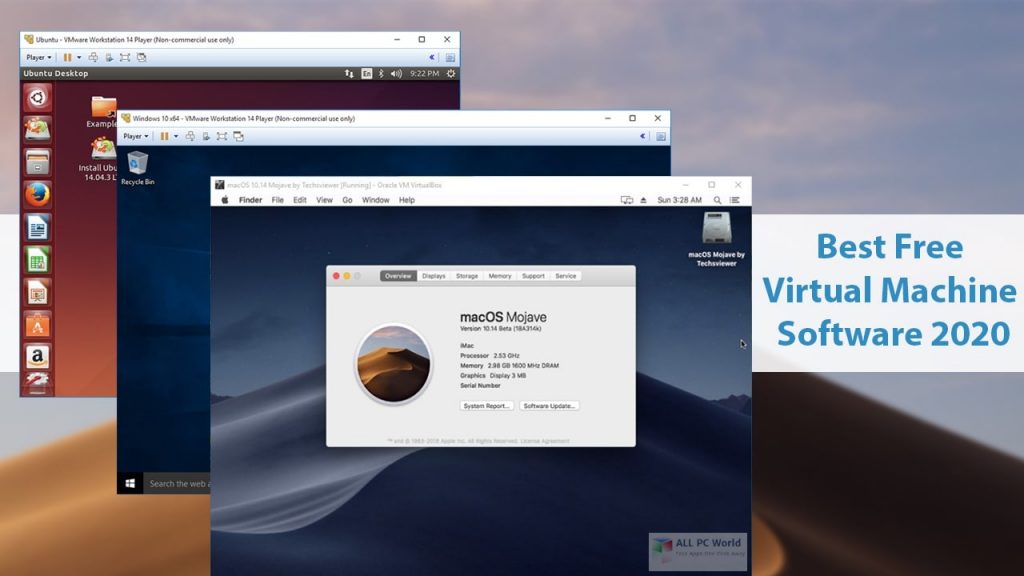Switch to the Overview tab
Image resolution: width=1024 pixels, height=576 pixels.
click(398, 276)
